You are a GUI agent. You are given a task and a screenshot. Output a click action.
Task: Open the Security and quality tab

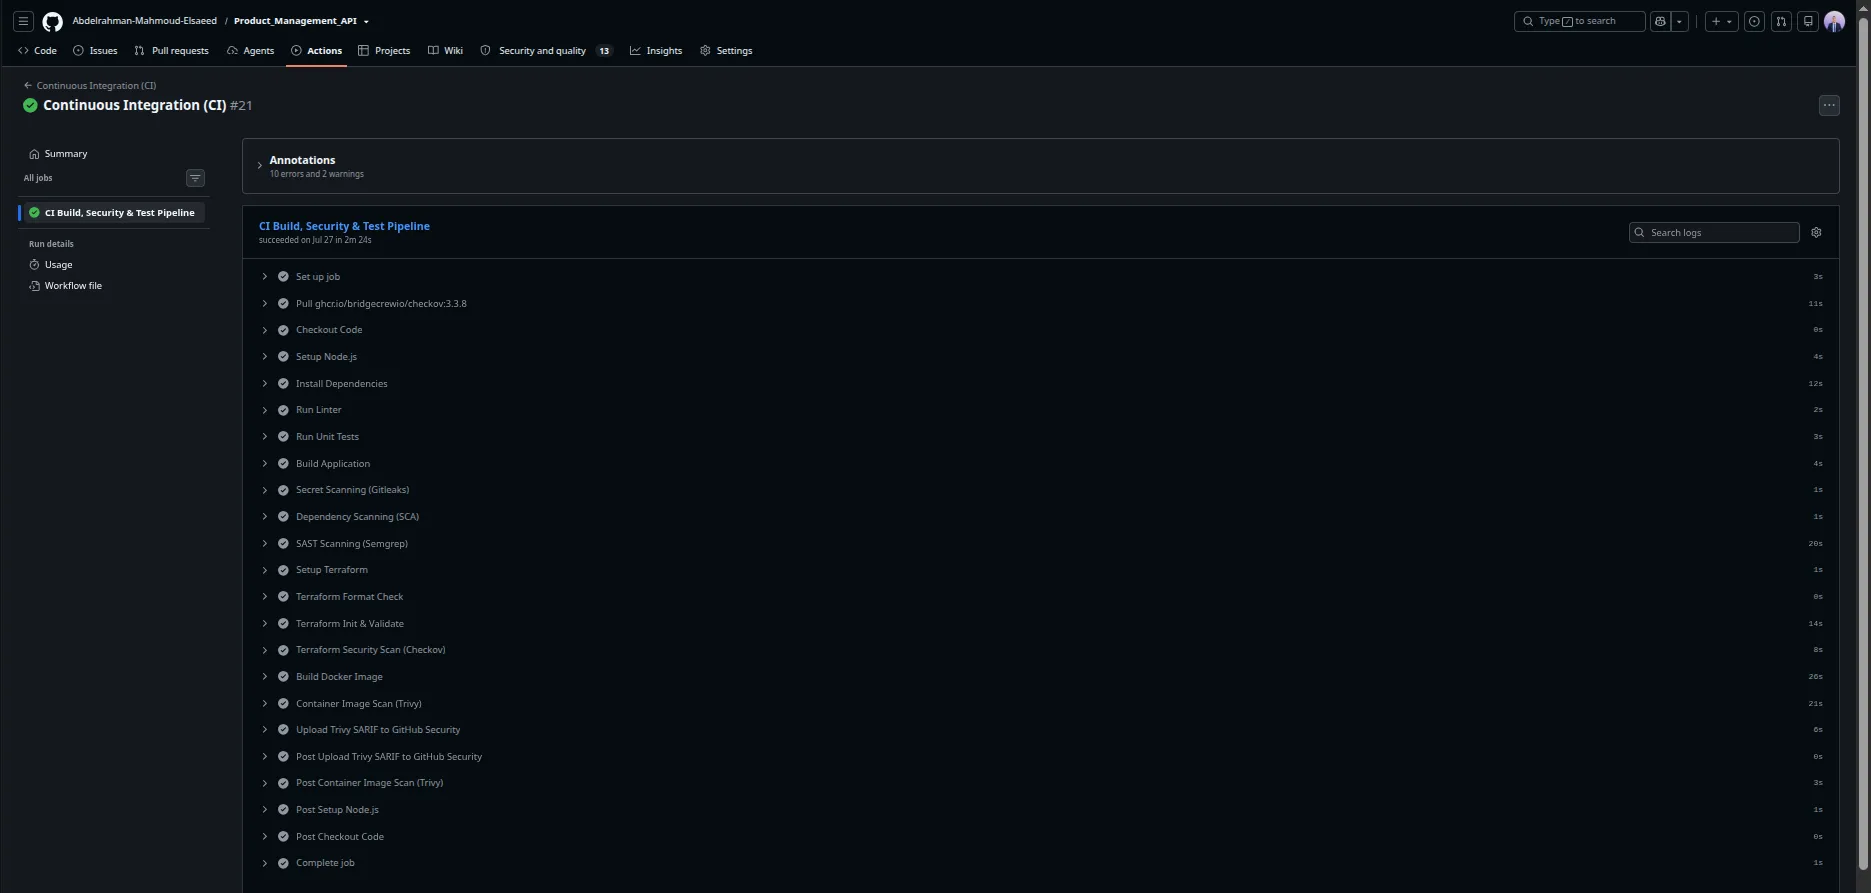tap(546, 51)
